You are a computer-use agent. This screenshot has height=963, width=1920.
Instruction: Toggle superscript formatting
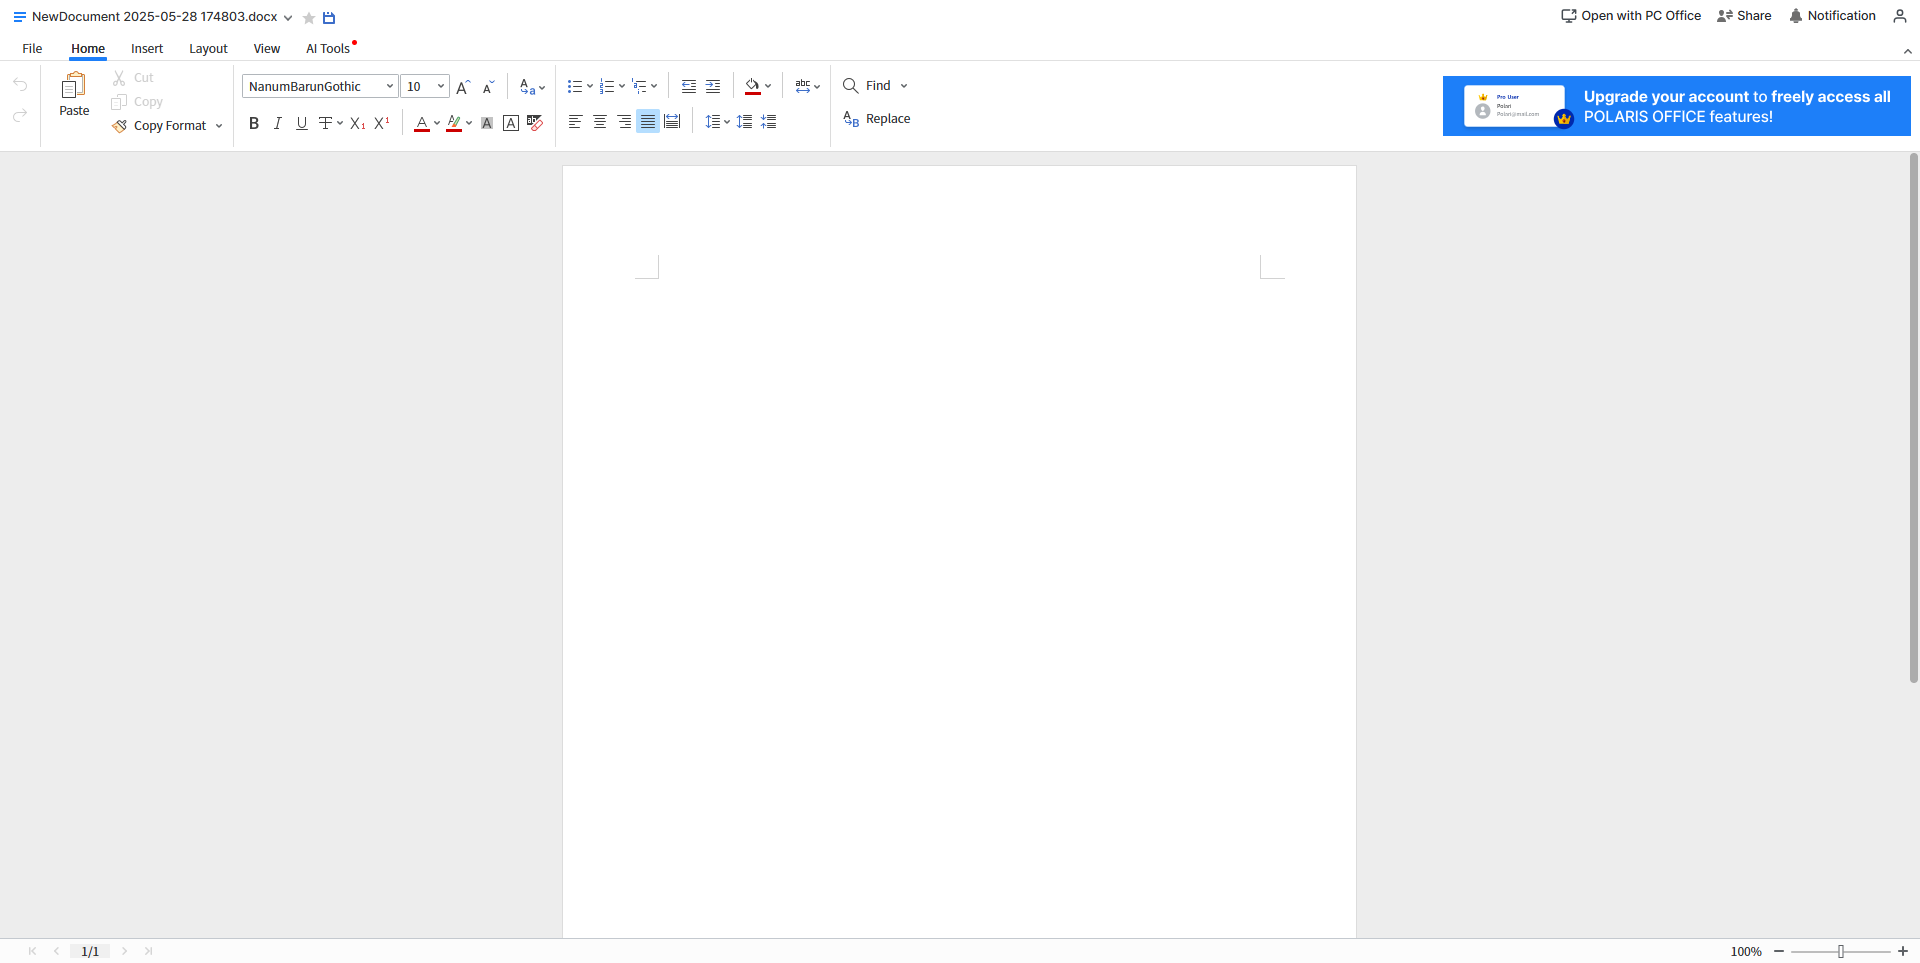coord(382,123)
